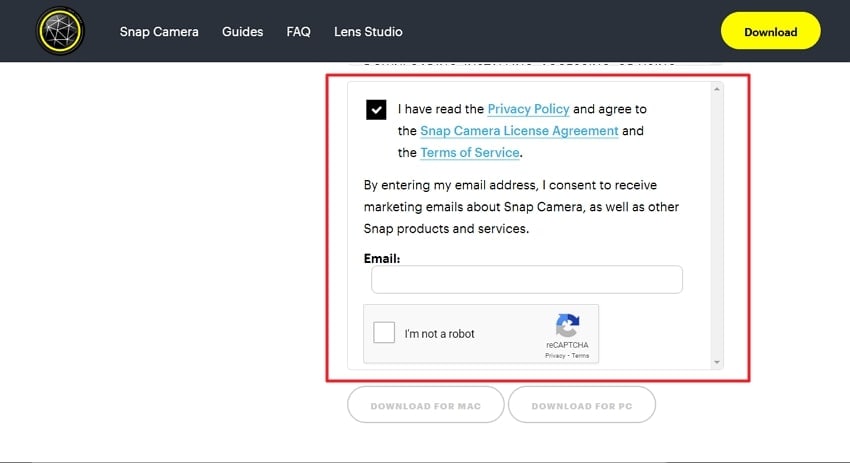Go to the FAQ page
This screenshot has height=463, width=850.
pos(298,32)
